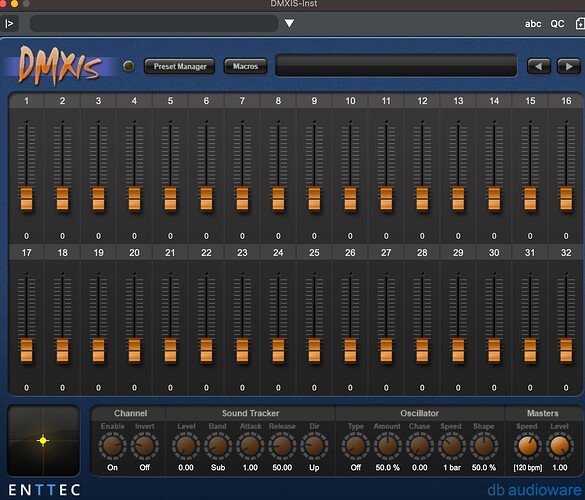Open the Macros panel
Viewport: 585px width, 500px height.
(245, 66)
